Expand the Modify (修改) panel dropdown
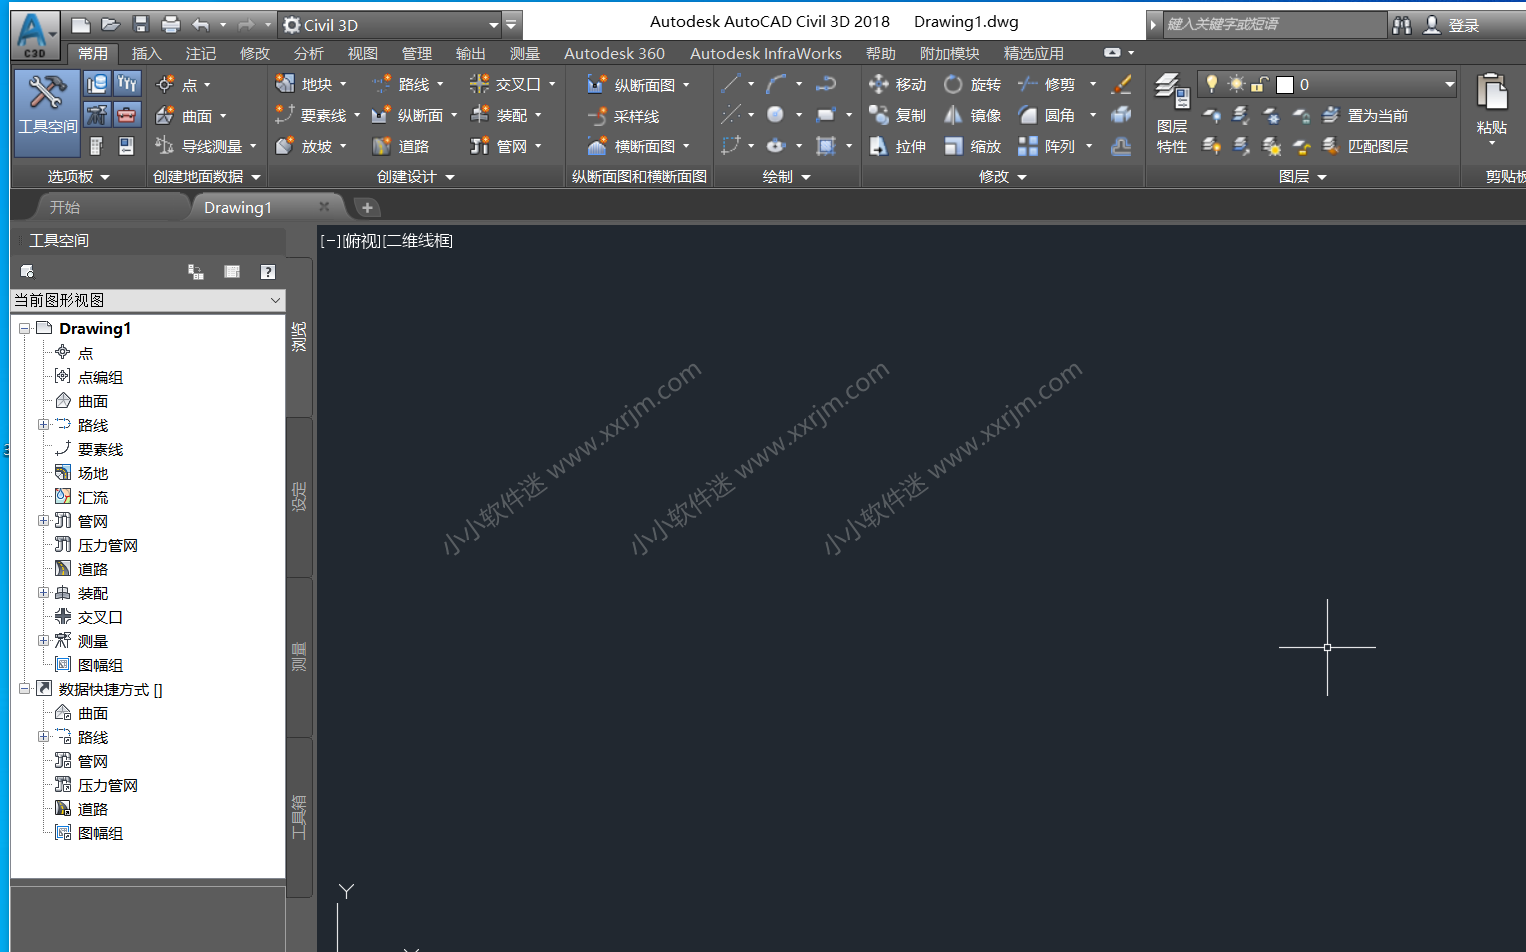 (x=1003, y=177)
